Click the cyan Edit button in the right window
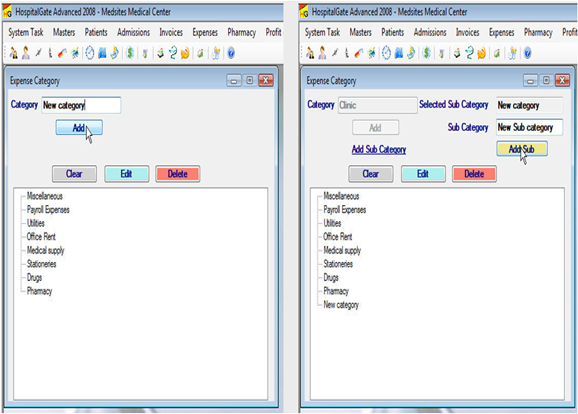Screen dimensions: 578x414 coord(423,174)
